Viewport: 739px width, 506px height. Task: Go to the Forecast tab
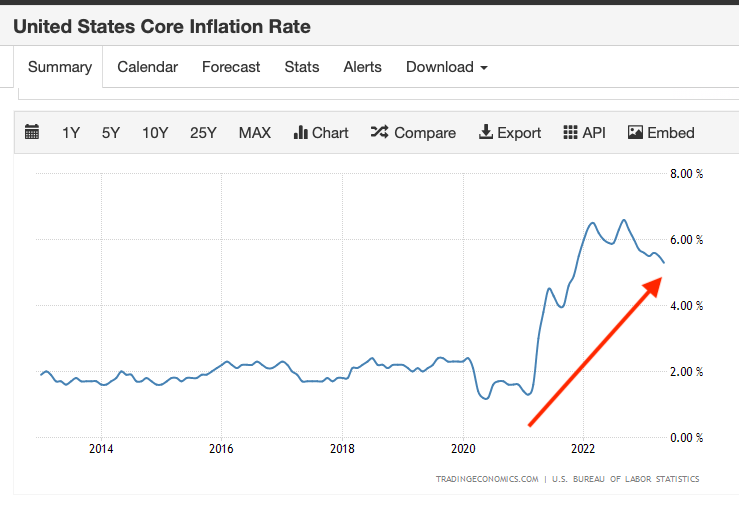click(231, 67)
